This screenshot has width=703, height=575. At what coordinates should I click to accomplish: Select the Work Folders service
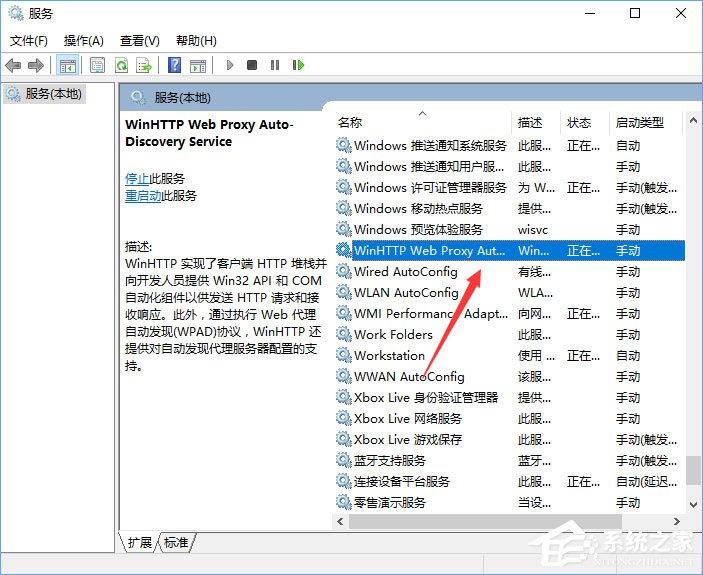[510, 335]
